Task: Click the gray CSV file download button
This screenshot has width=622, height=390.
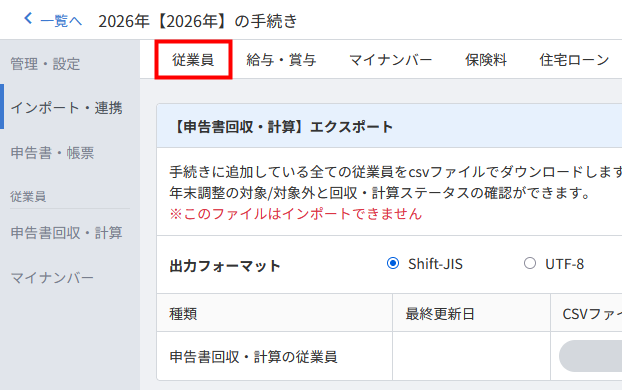Action: point(590,356)
